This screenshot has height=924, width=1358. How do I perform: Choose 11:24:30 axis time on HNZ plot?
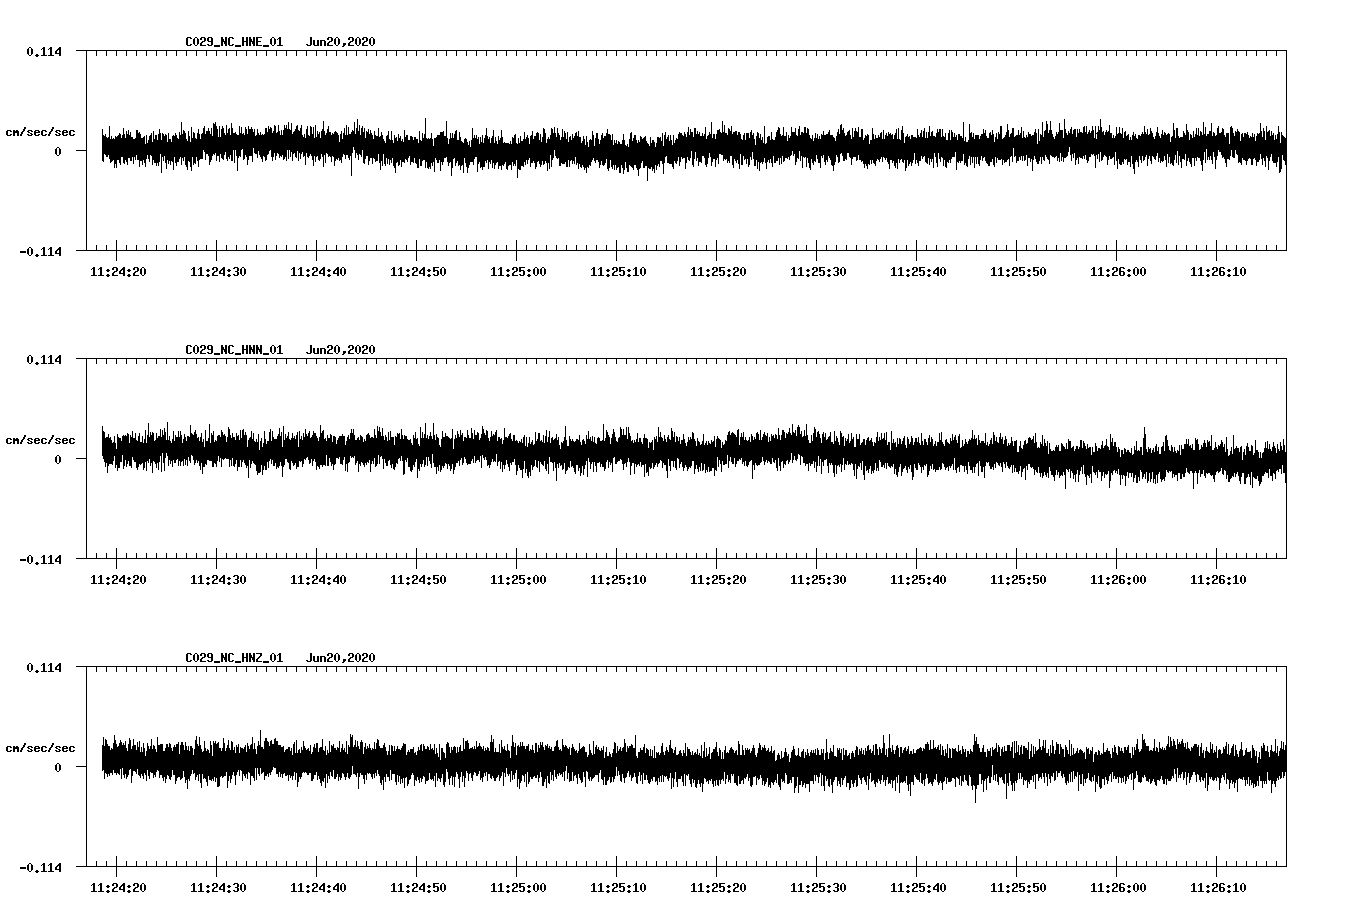(x=218, y=888)
